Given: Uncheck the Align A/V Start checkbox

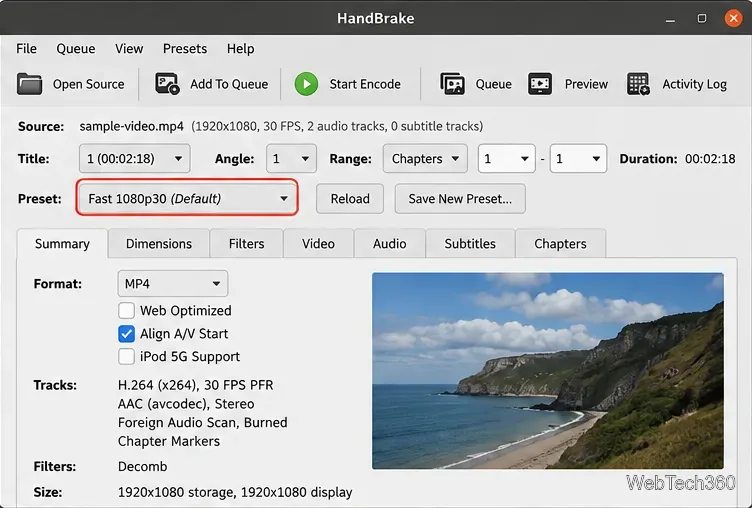Looking at the screenshot, I should [126, 333].
